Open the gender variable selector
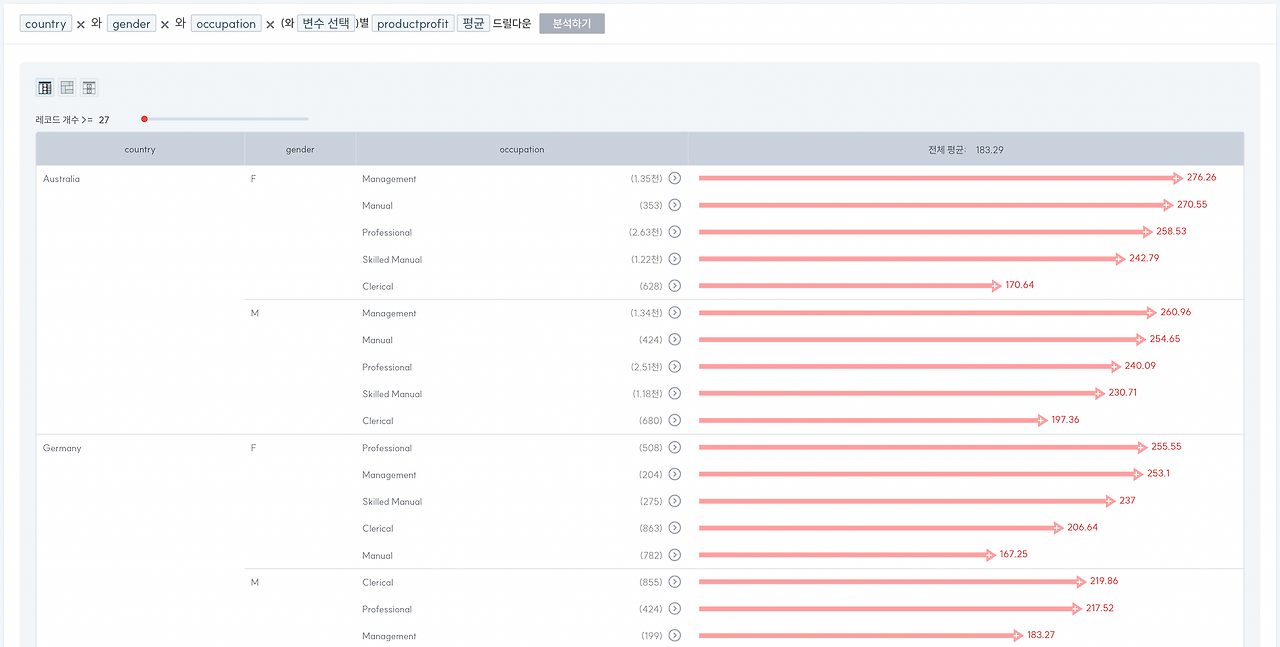The image size is (1280, 647). 131,23
